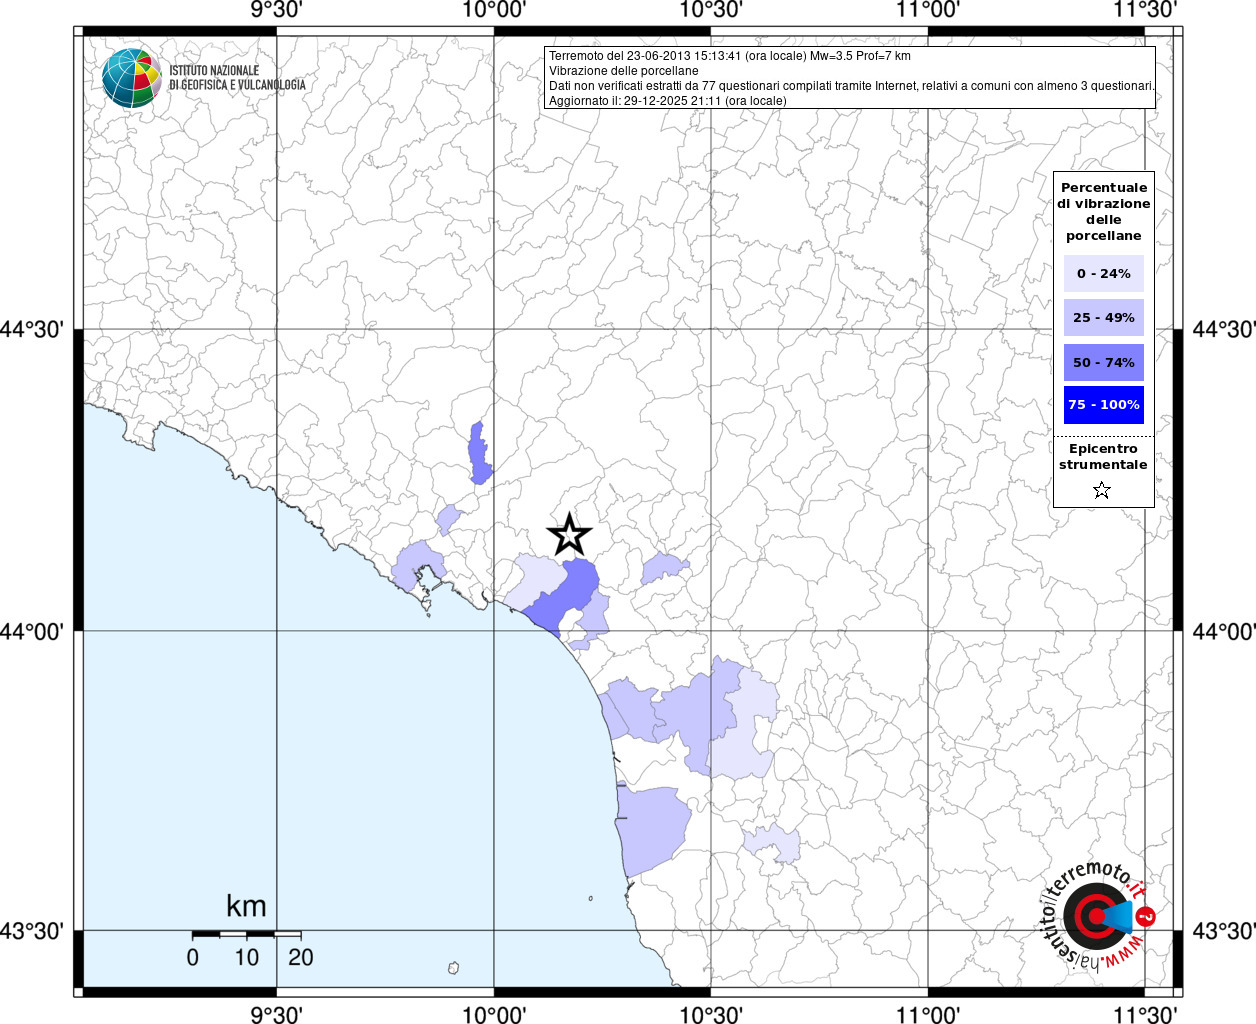The width and height of the screenshot is (1256, 1024).
Task: Click the left axis 44°00' latitude label
Action: pos(33,631)
